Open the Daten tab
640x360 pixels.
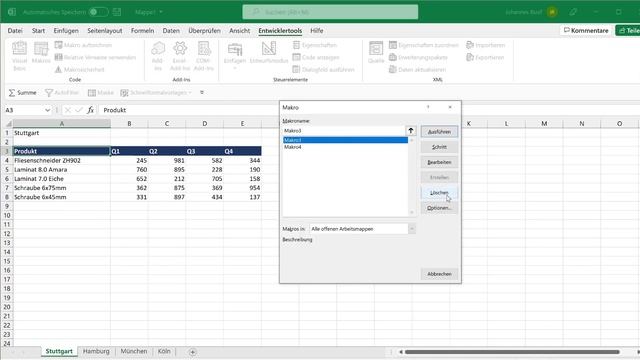[171, 31]
